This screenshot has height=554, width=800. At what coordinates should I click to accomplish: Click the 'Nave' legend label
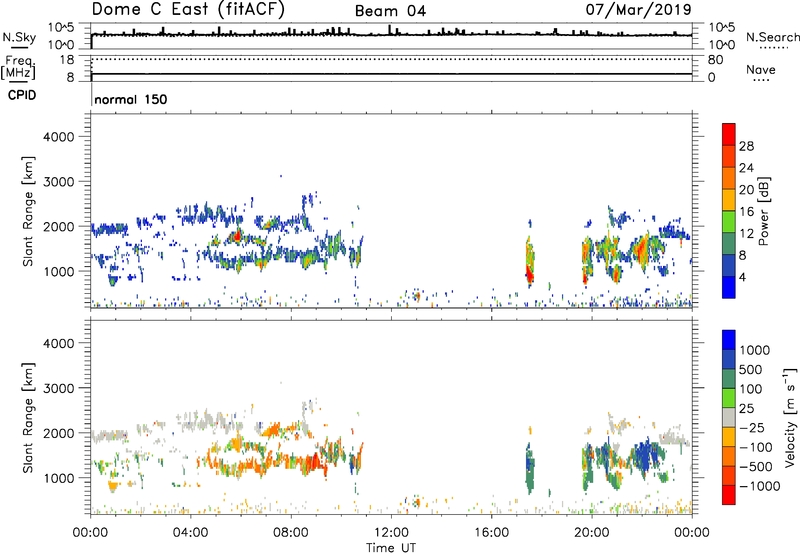tap(761, 69)
